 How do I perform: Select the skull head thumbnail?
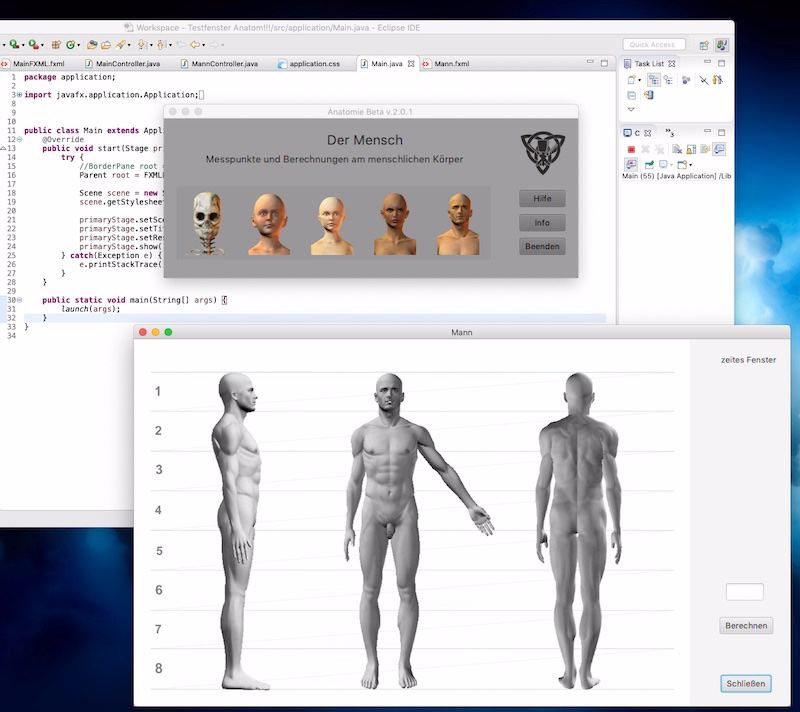(208, 223)
